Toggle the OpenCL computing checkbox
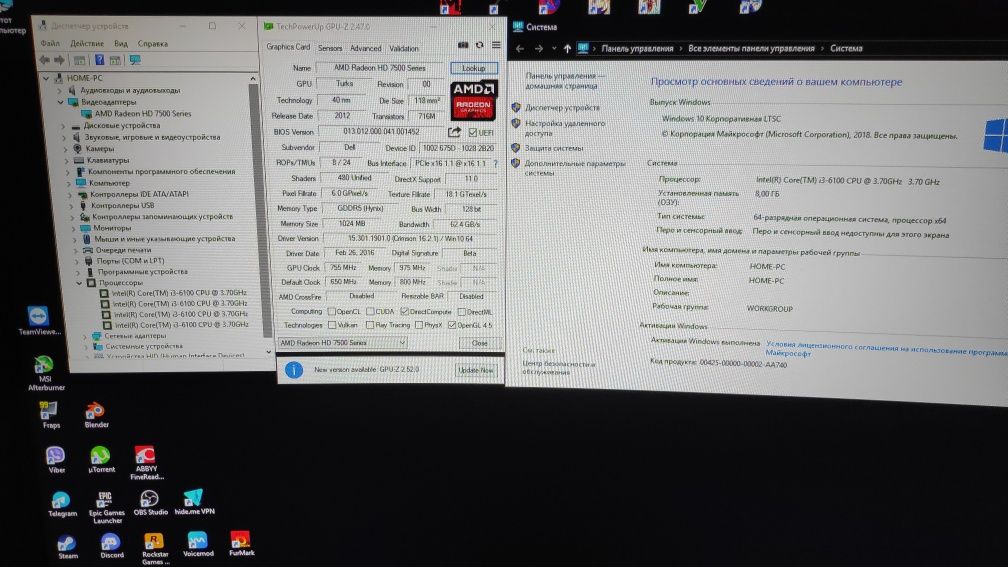This screenshot has height=567, width=1008. tap(332, 312)
